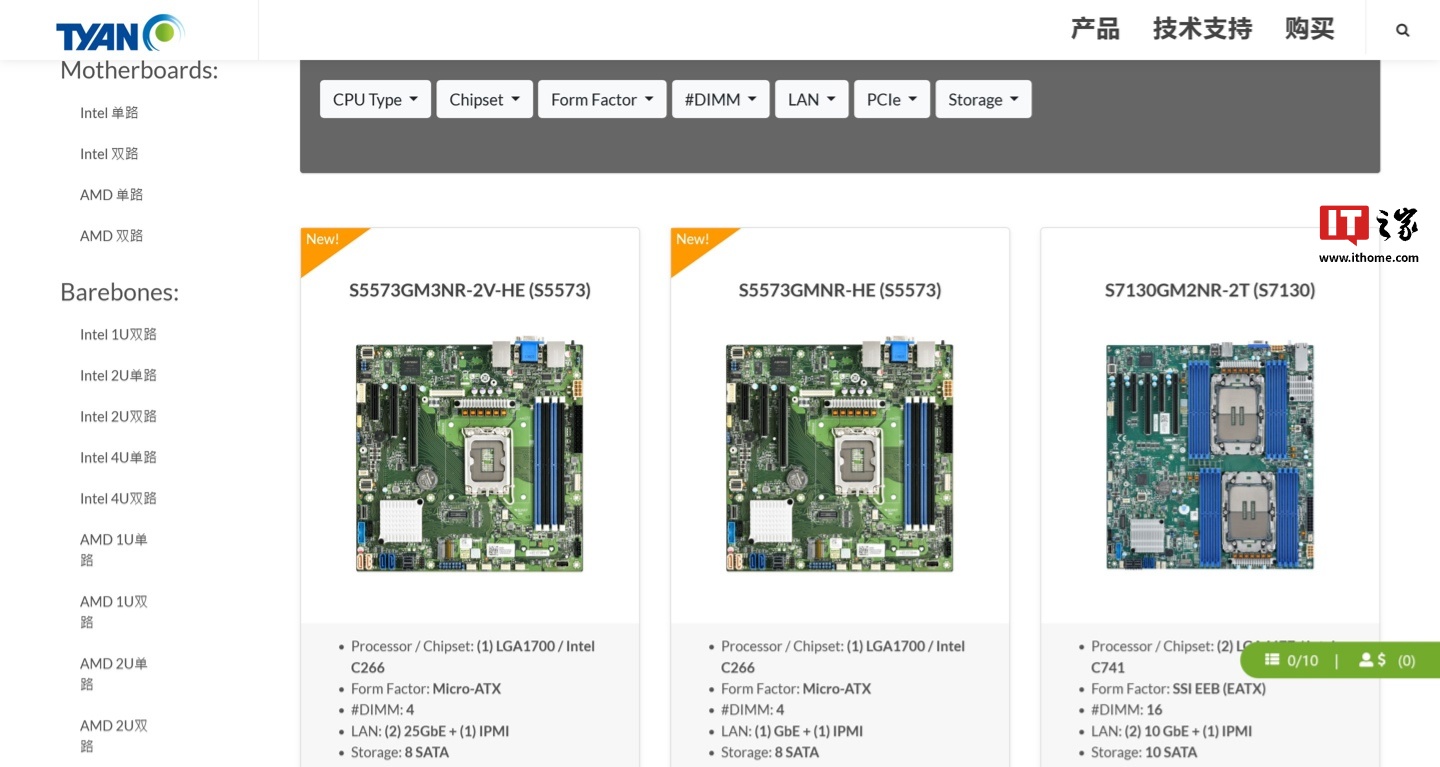The image size is (1440, 767).
Task: Click '#DIMM: 4' under S5573GM3NR-2V-HE
Action: tap(382, 710)
